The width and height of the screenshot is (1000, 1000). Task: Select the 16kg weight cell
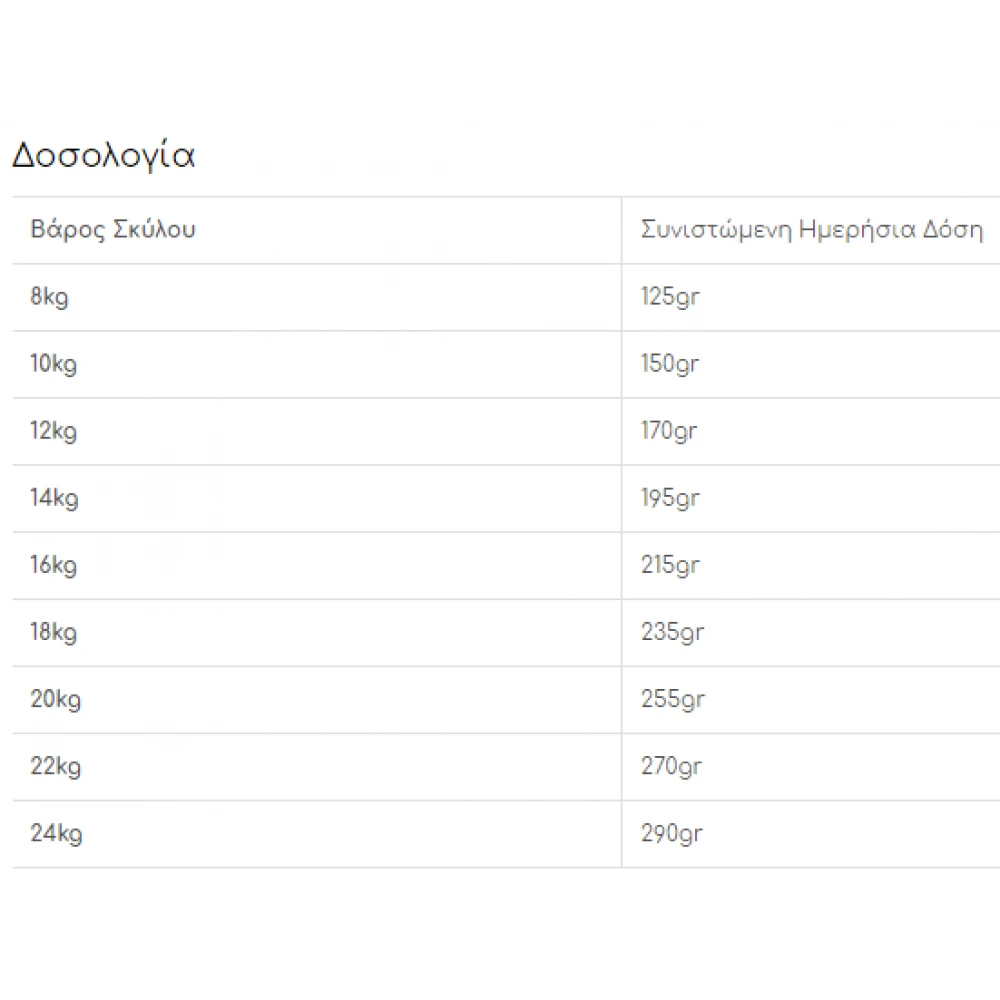pyautogui.click(x=54, y=565)
